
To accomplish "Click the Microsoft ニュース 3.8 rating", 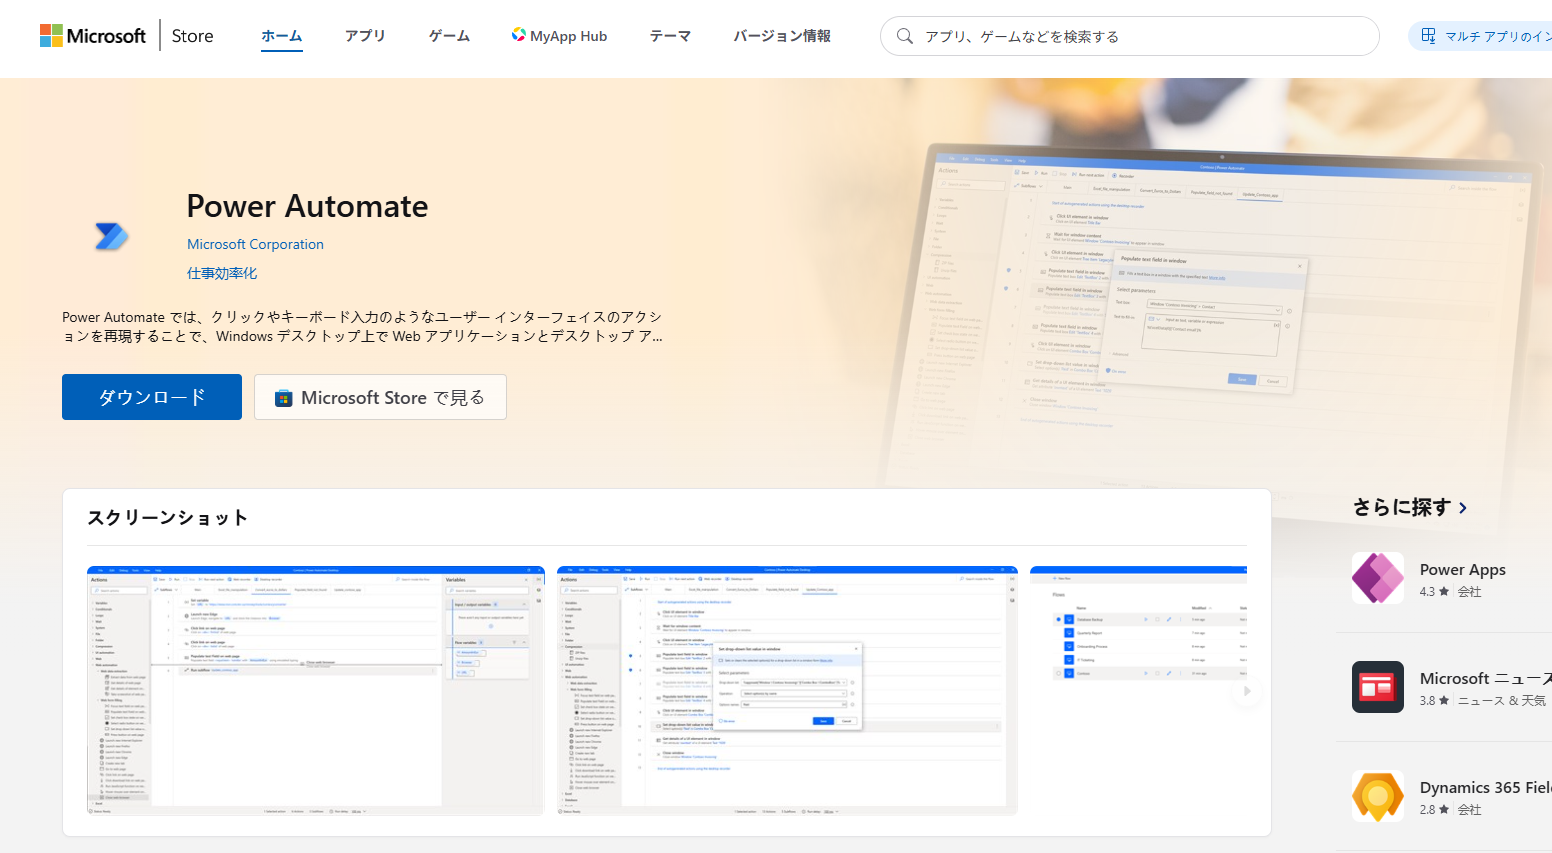I will coord(1434,701).
